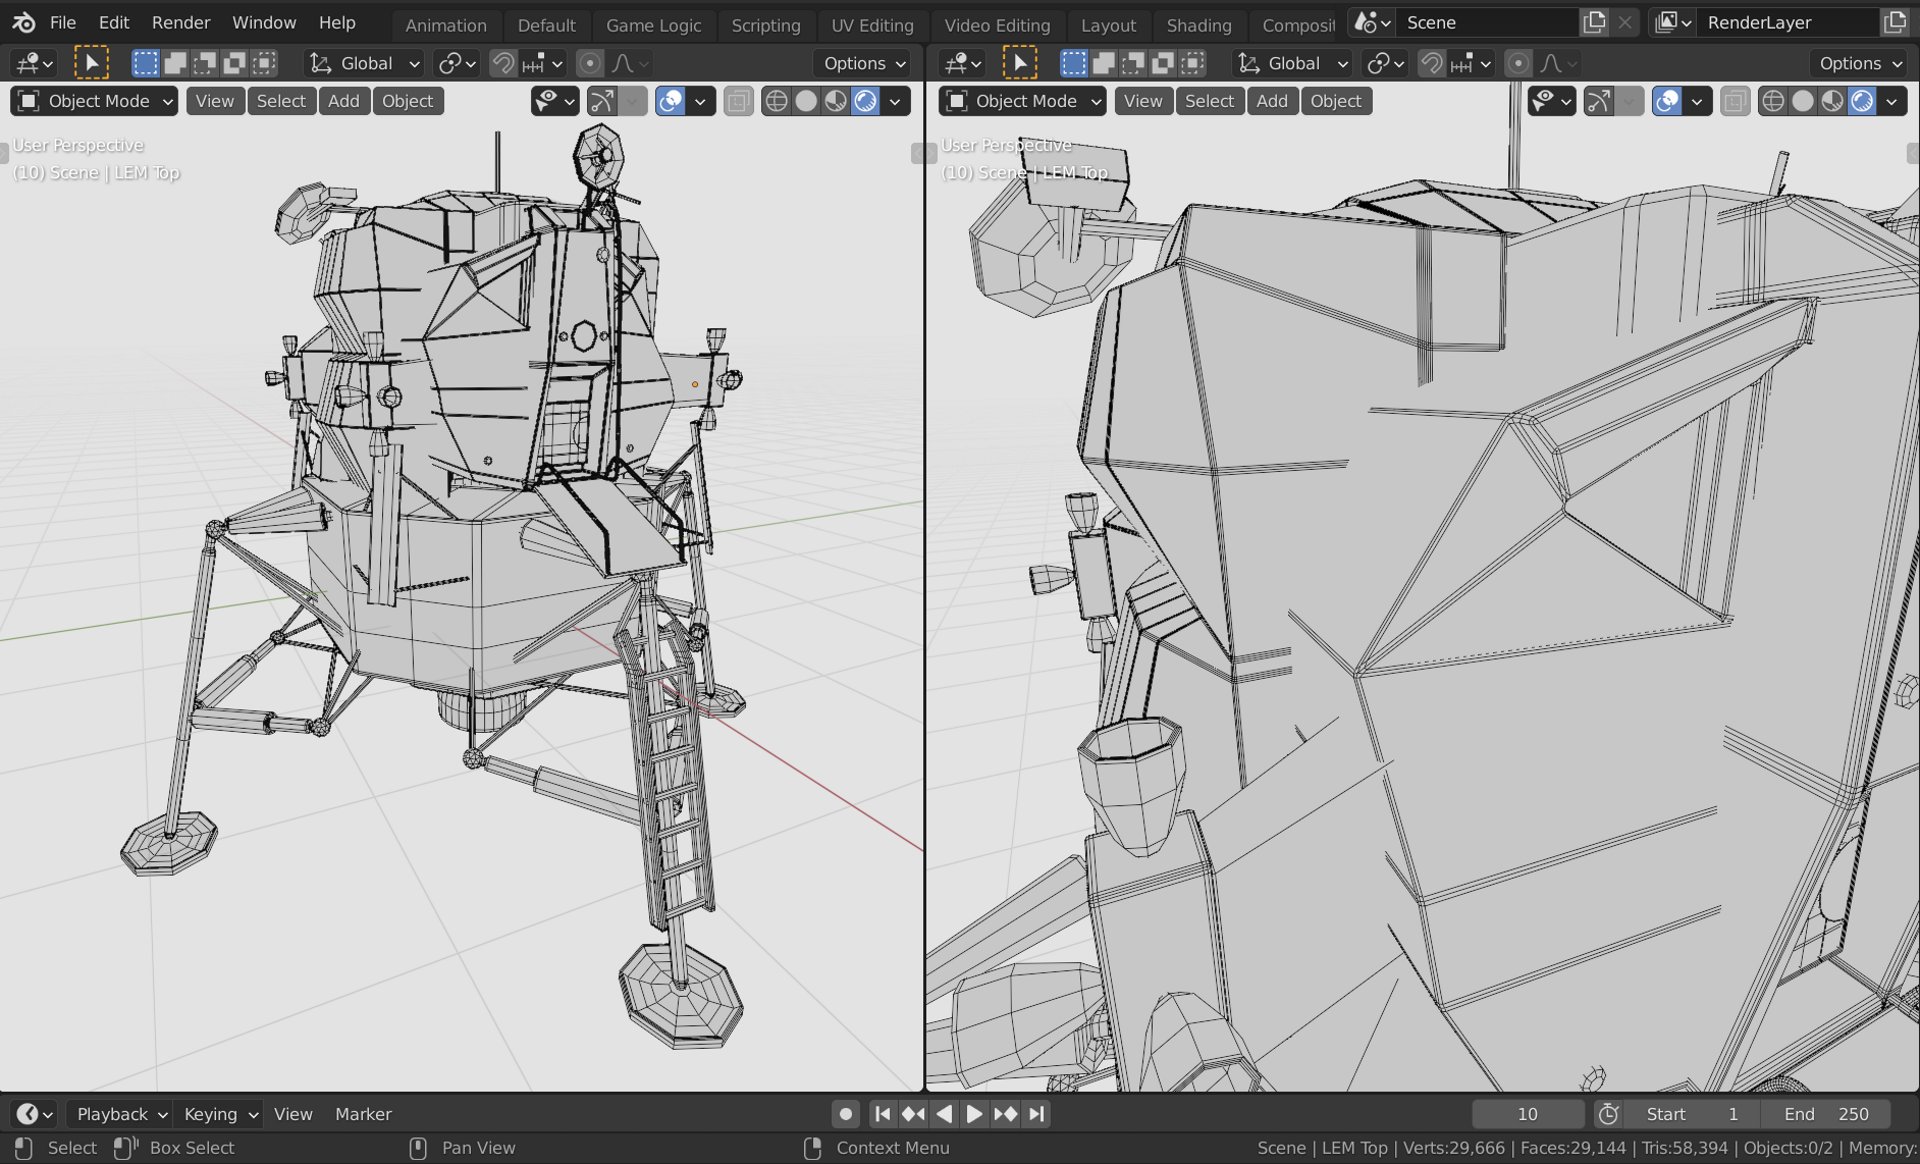Toggle auto keying record button
This screenshot has height=1164, width=1920.
coord(845,1113)
